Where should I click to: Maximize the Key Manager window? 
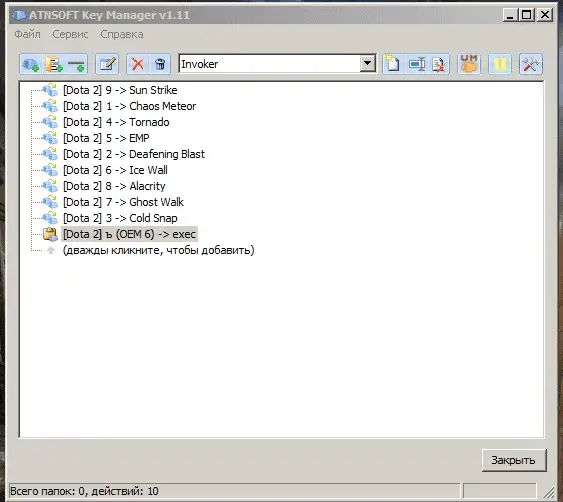pyautogui.click(x=527, y=15)
